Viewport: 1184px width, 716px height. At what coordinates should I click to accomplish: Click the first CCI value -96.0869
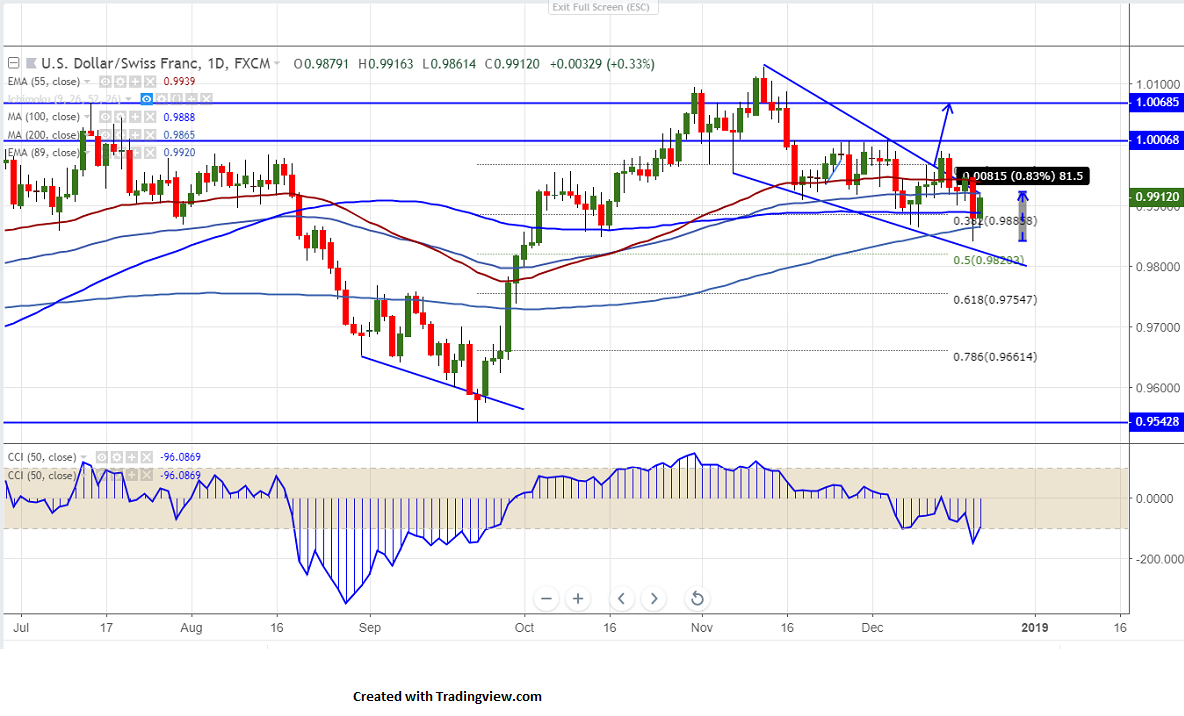coord(180,457)
